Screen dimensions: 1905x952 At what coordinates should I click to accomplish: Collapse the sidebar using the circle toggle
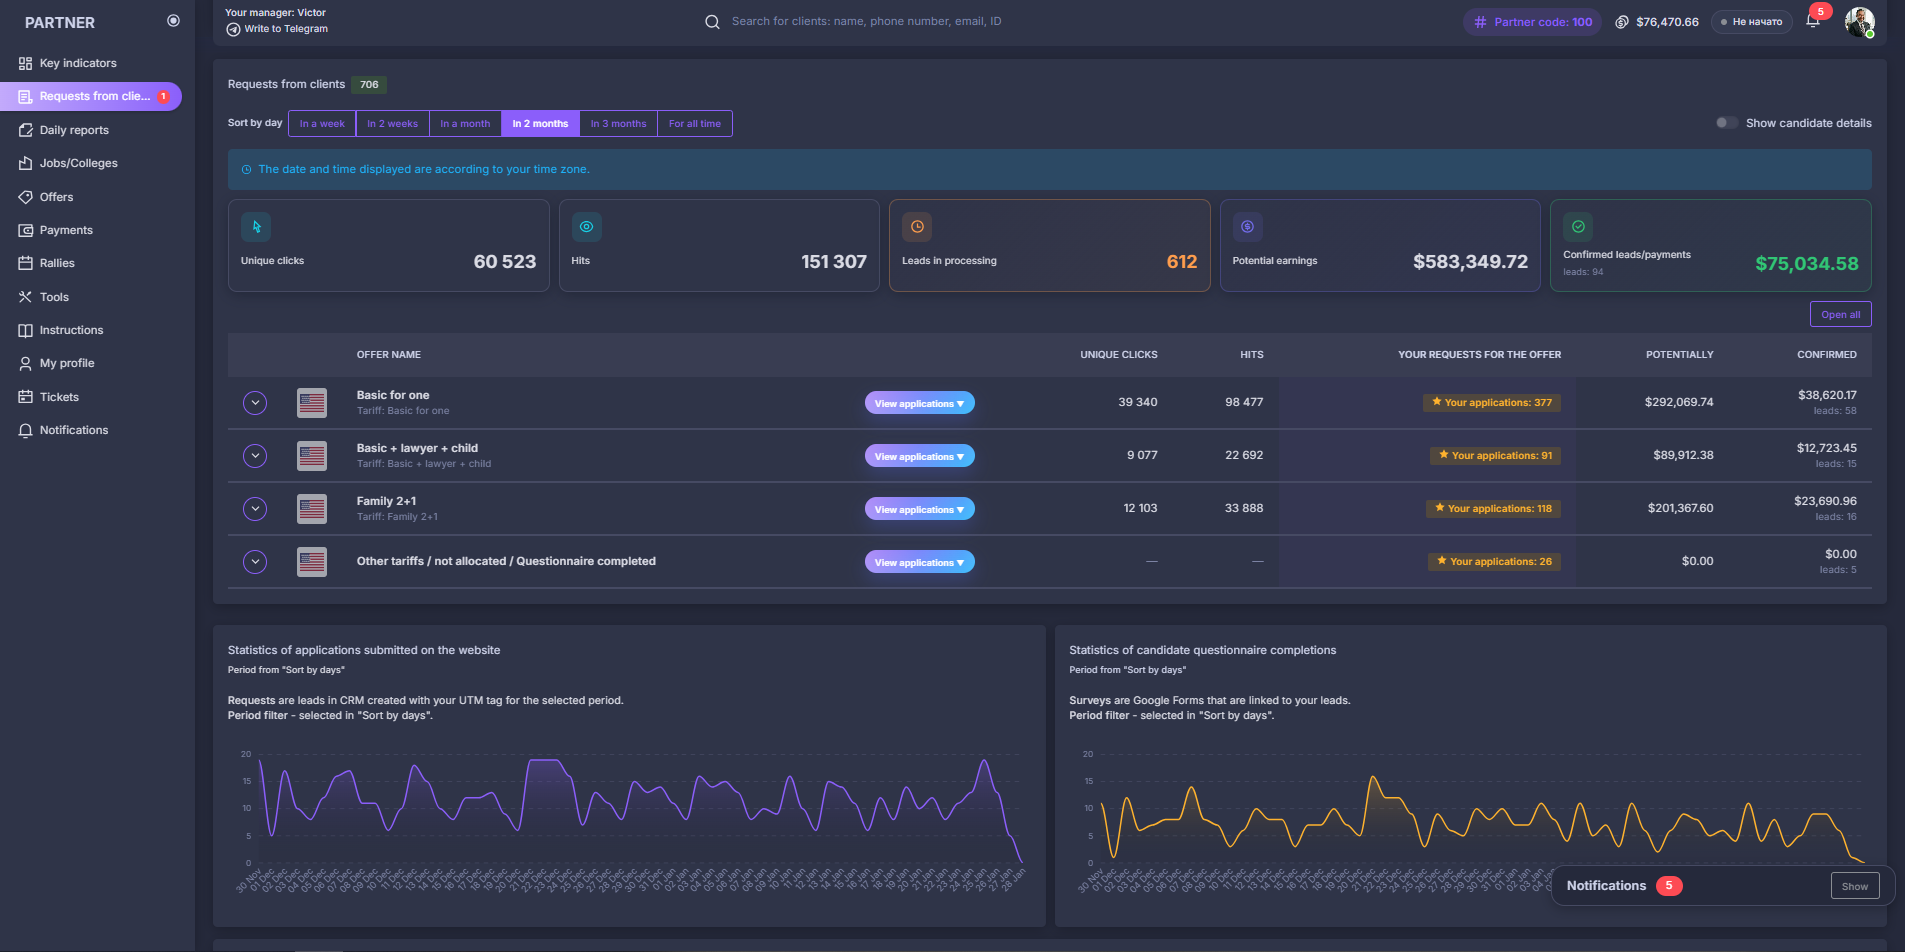tap(174, 20)
